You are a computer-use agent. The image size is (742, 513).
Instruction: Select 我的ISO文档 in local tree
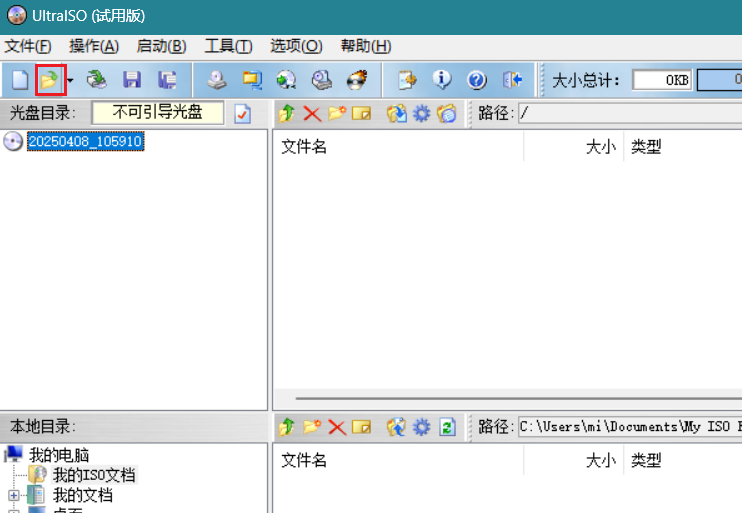[94, 475]
